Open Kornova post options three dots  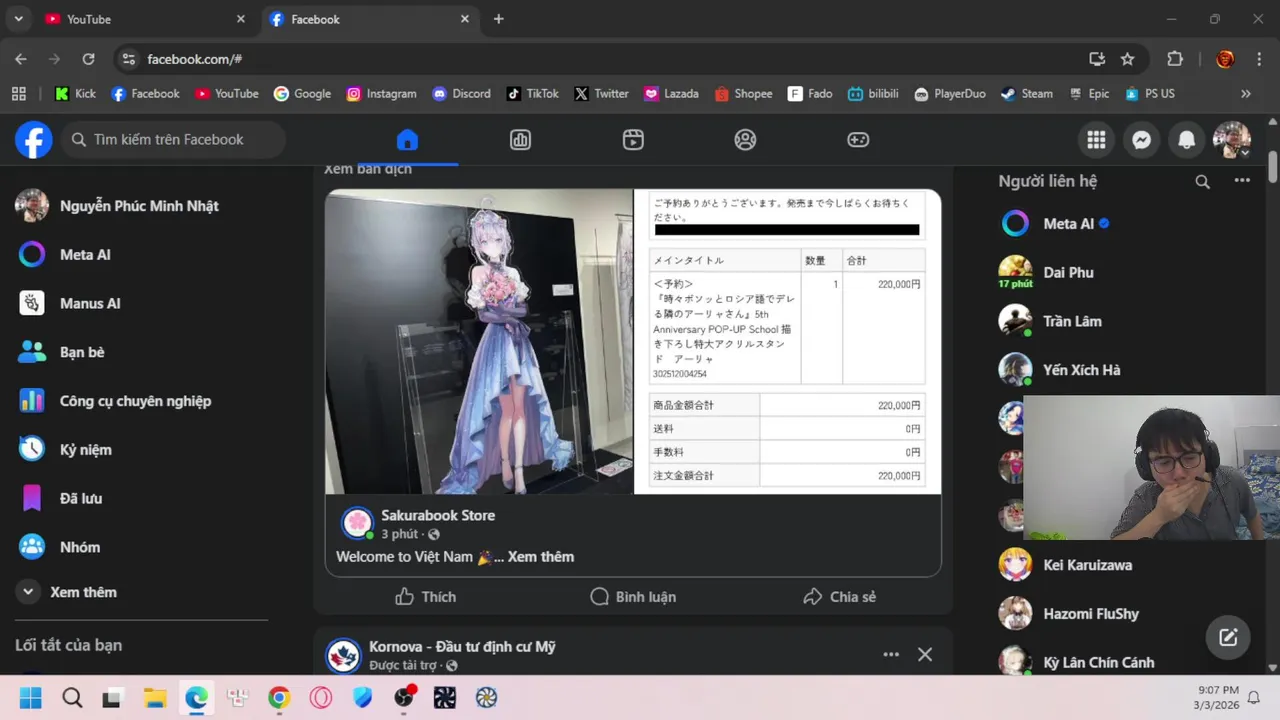pyautogui.click(x=891, y=654)
